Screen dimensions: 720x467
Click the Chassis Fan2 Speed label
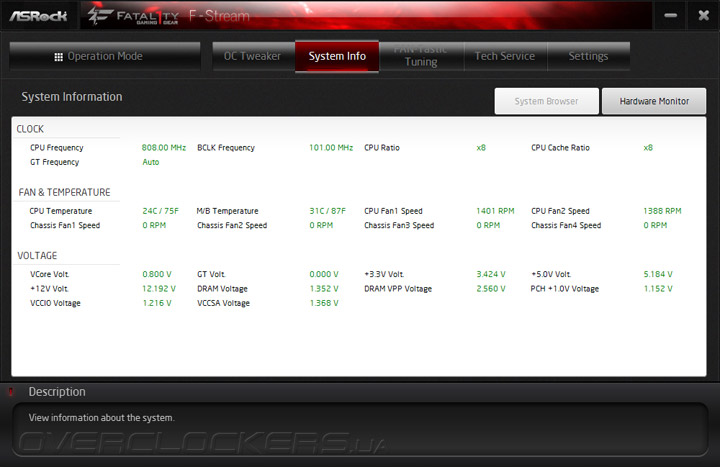232,225
